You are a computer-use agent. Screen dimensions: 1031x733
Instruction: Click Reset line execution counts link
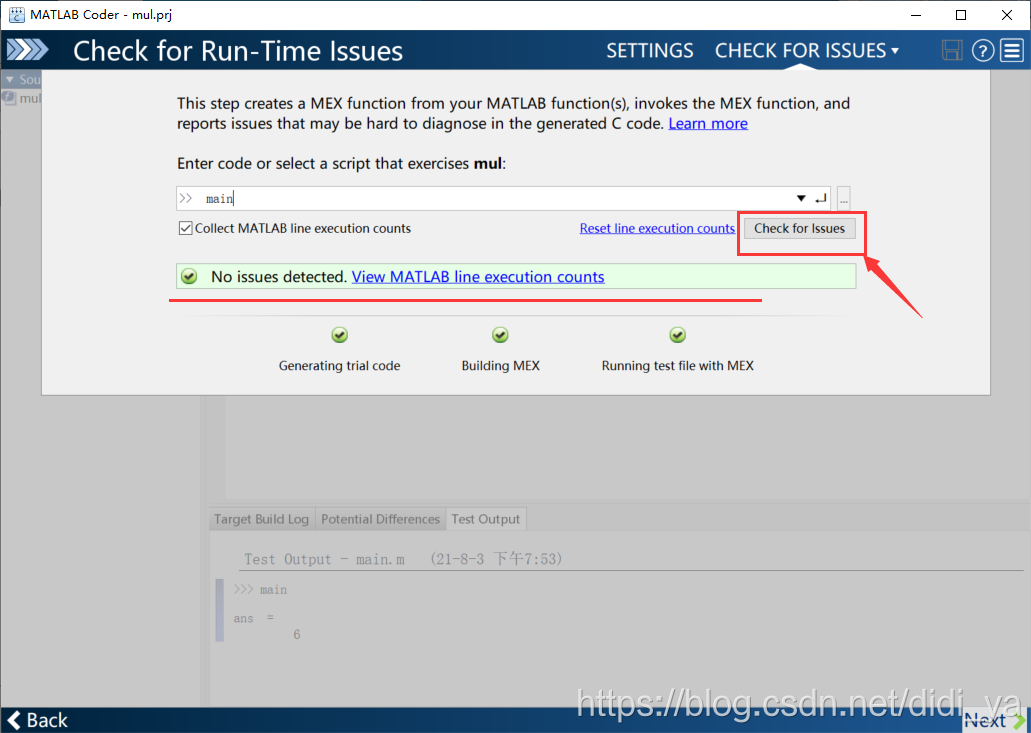[657, 228]
